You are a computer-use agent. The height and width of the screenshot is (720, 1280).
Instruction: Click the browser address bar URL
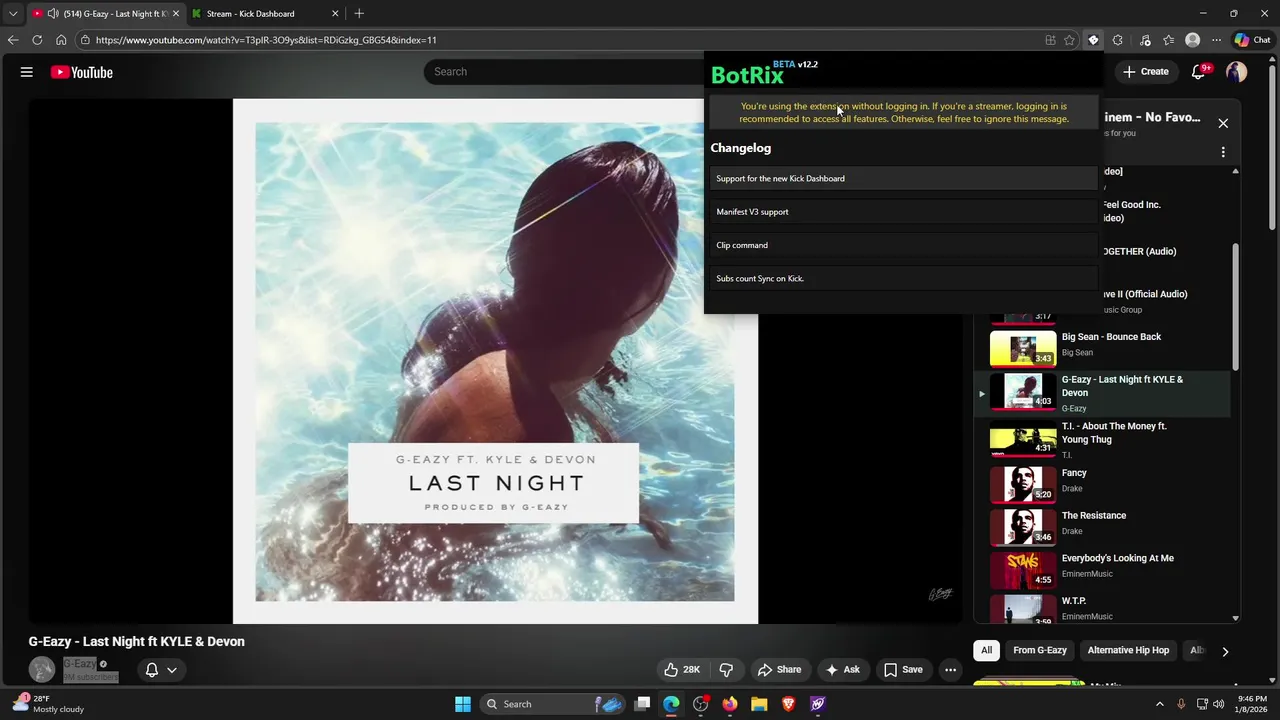pyautogui.click(x=266, y=40)
